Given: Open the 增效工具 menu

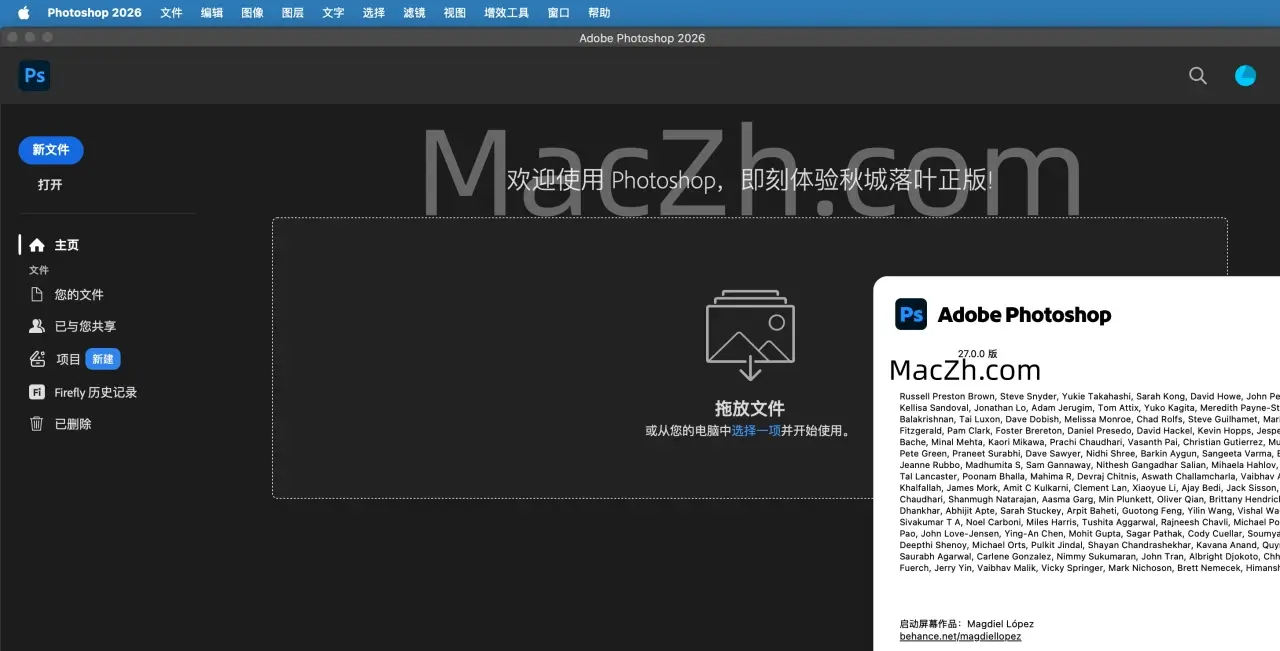Looking at the screenshot, I should click(506, 13).
